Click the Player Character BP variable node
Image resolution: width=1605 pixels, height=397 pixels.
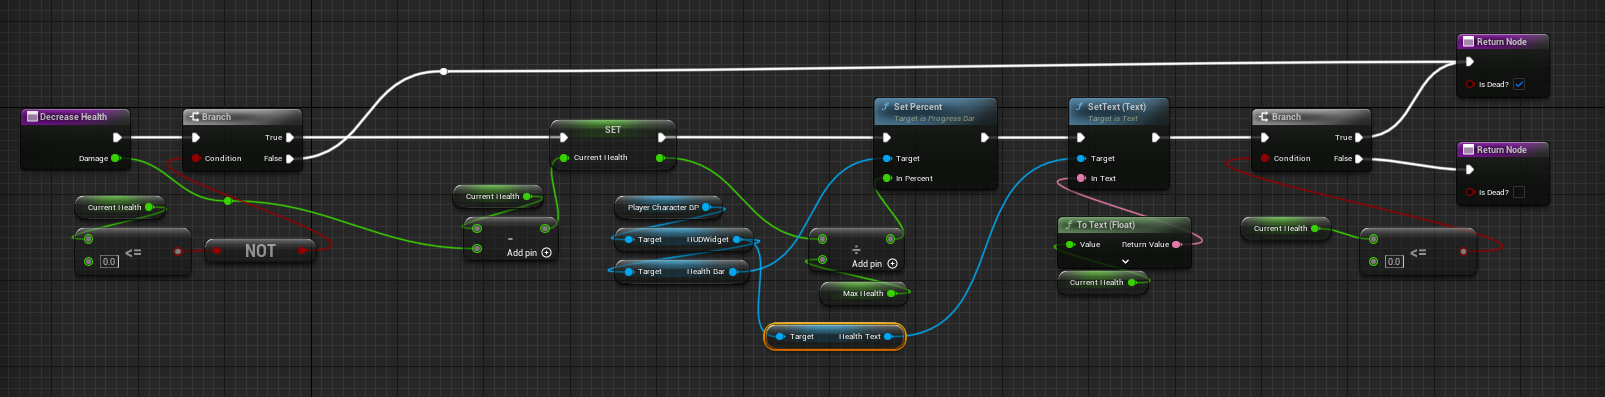tap(668, 207)
